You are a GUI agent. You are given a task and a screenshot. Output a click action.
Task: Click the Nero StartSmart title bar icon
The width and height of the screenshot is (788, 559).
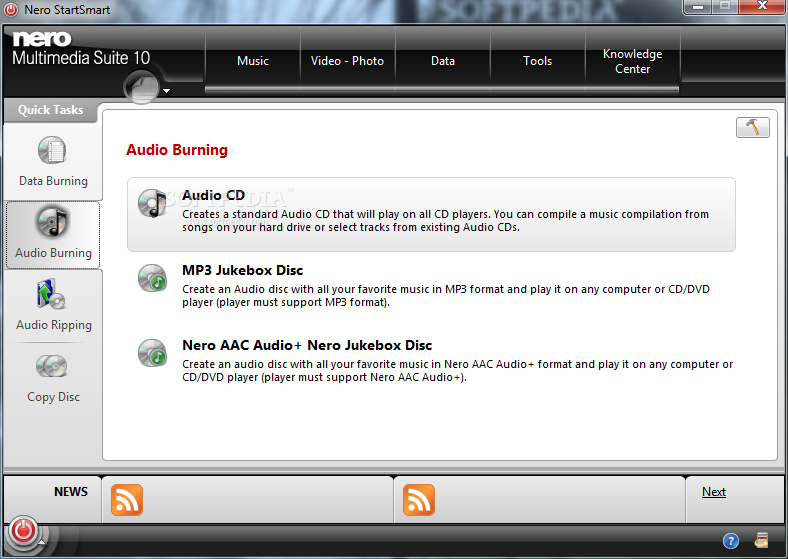tap(11, 10)
